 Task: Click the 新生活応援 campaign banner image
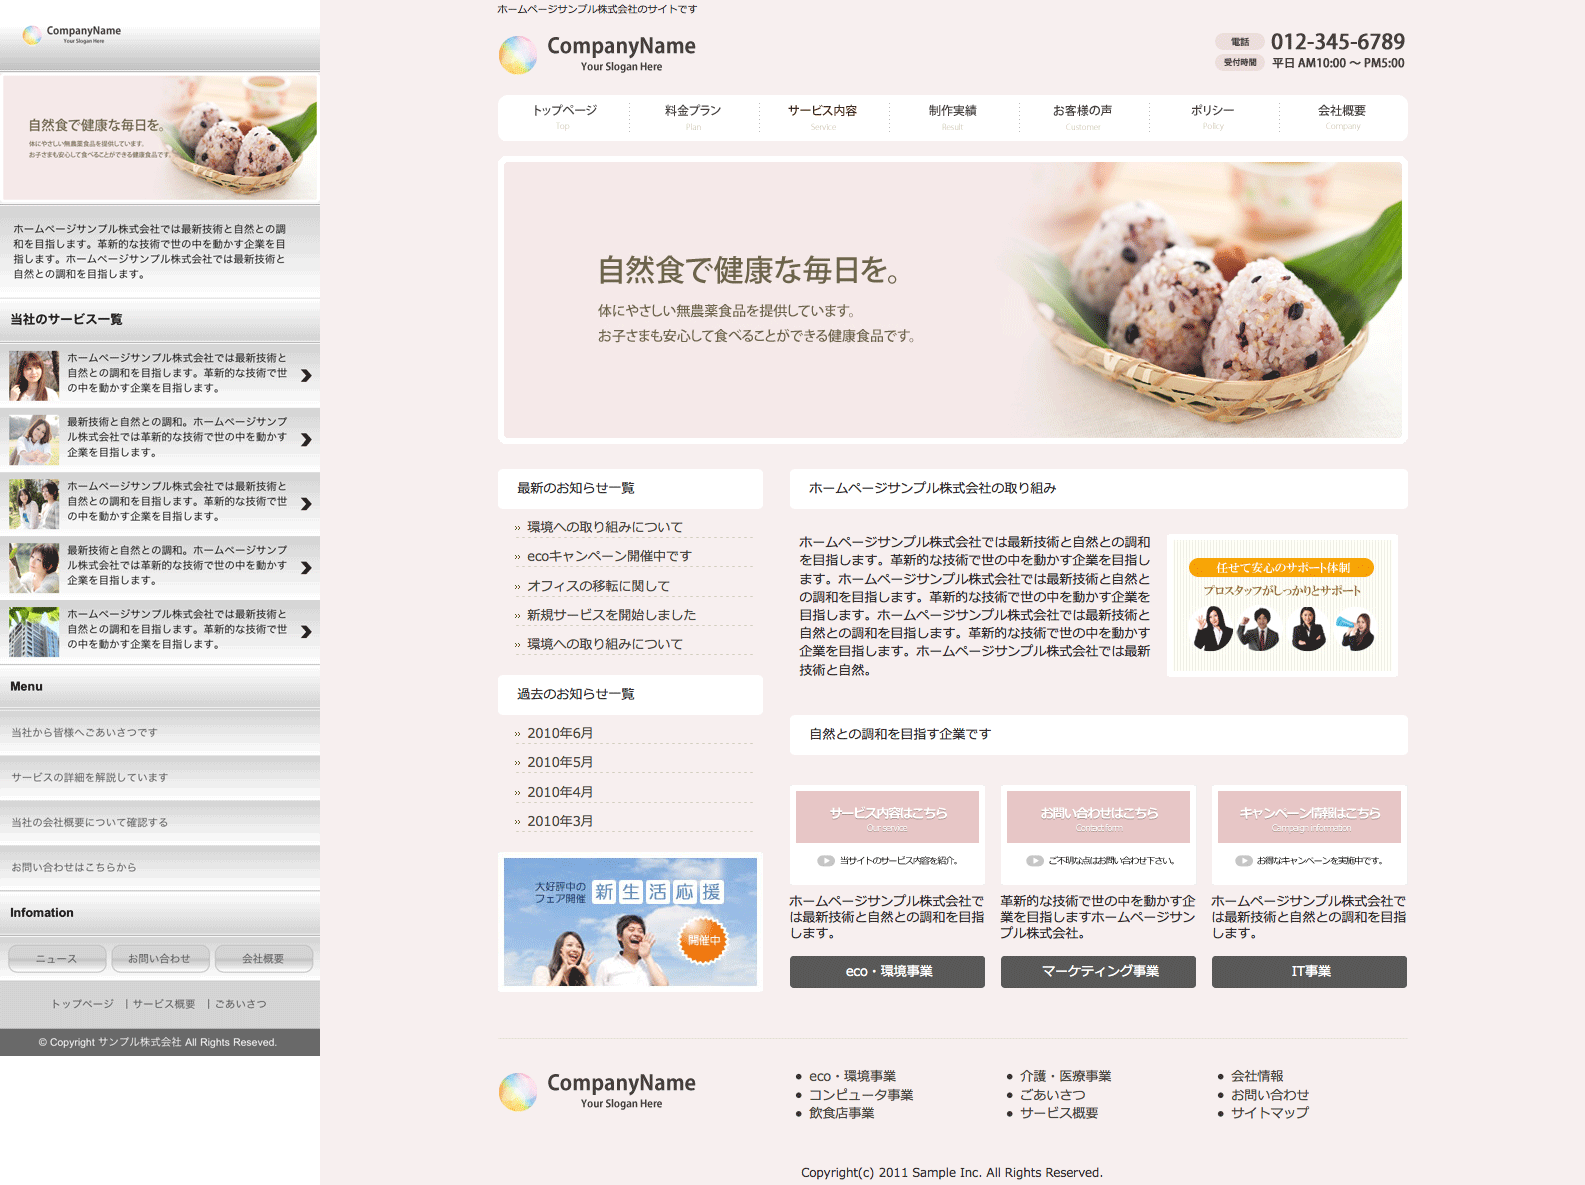630,921
